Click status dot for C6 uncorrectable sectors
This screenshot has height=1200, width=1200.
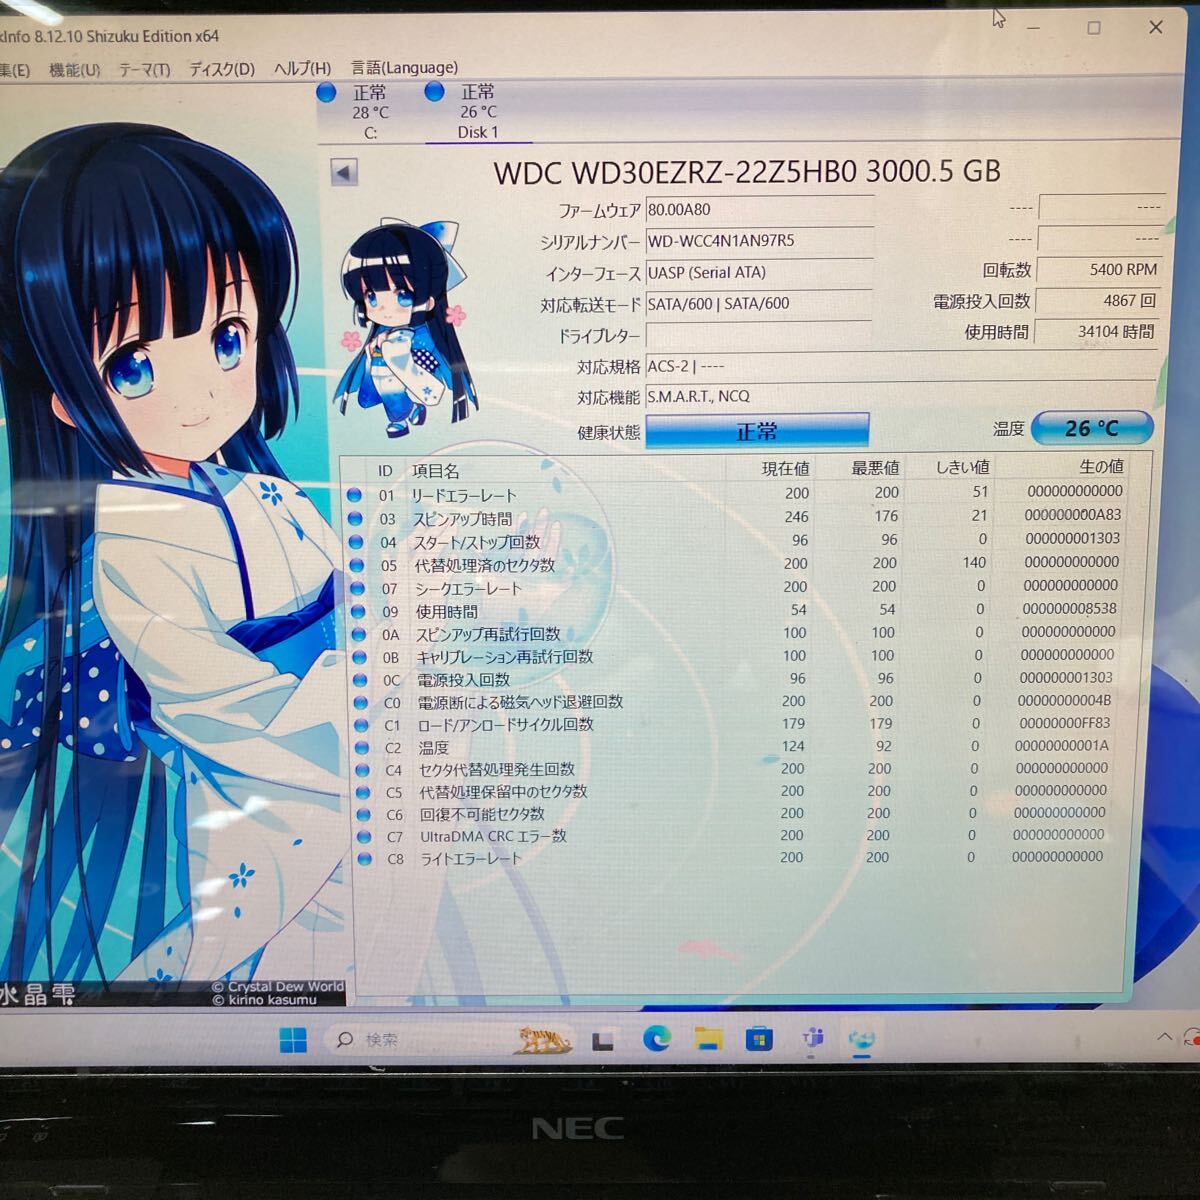coord(364,814)
